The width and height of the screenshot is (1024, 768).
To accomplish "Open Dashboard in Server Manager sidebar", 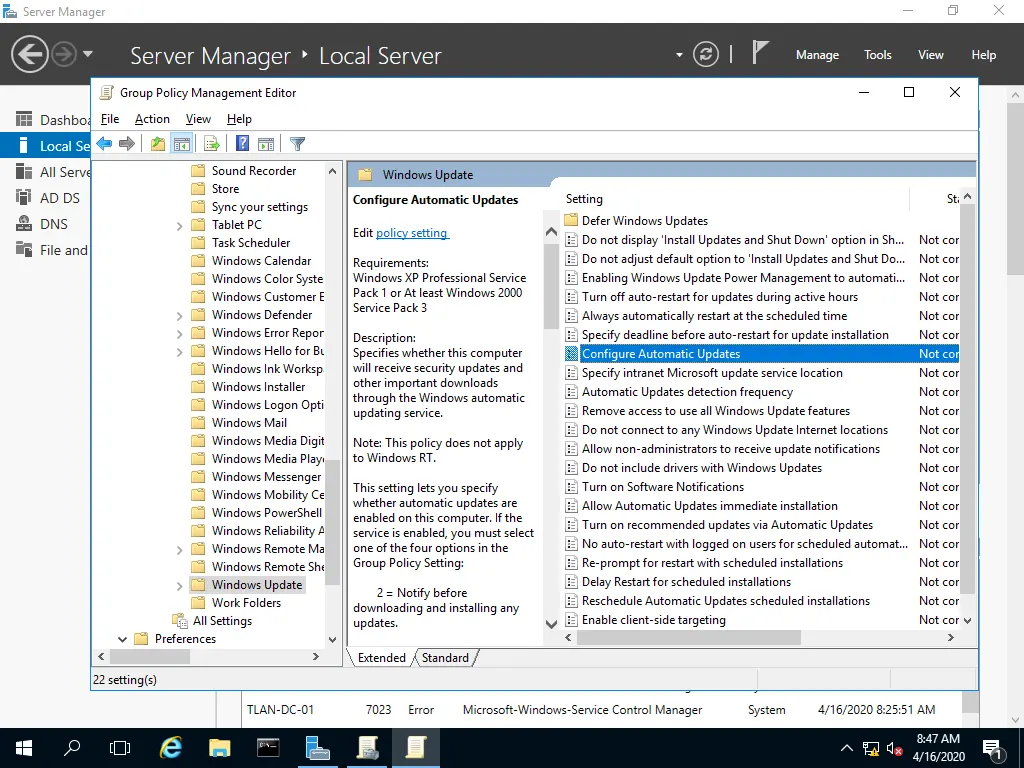I will (54, 120).
